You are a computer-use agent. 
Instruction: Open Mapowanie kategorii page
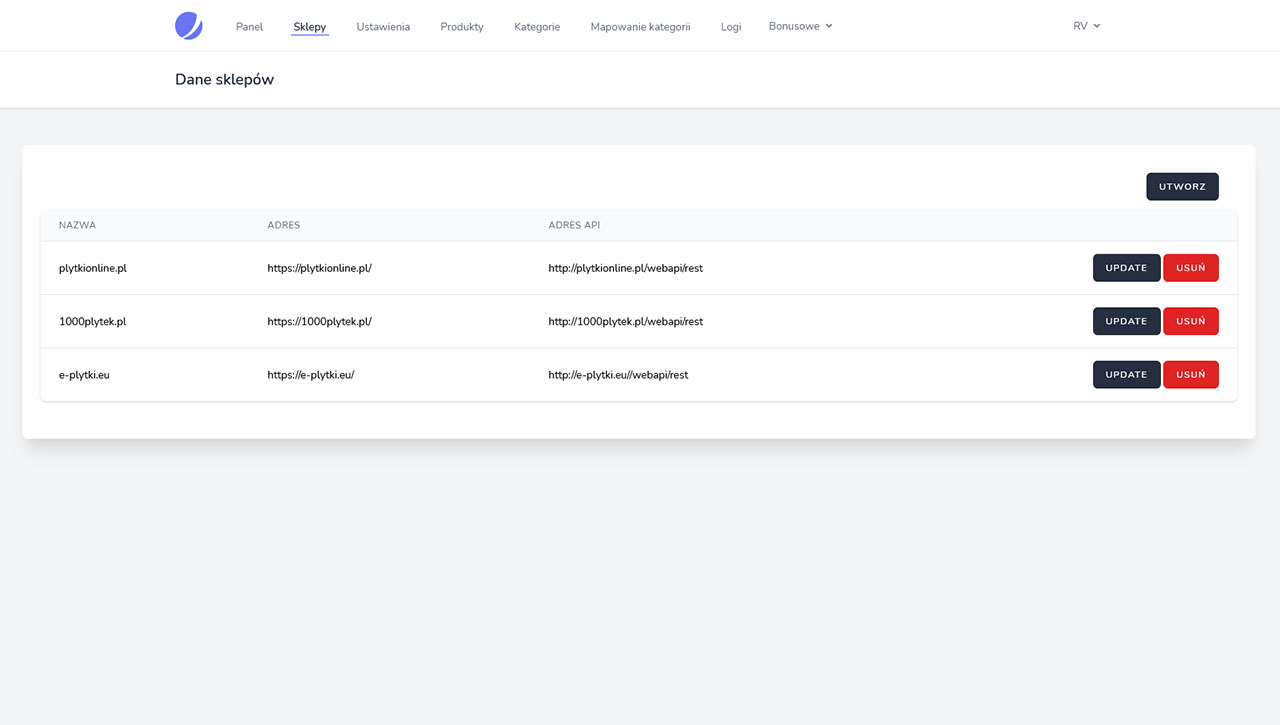(x=640, y=27)
